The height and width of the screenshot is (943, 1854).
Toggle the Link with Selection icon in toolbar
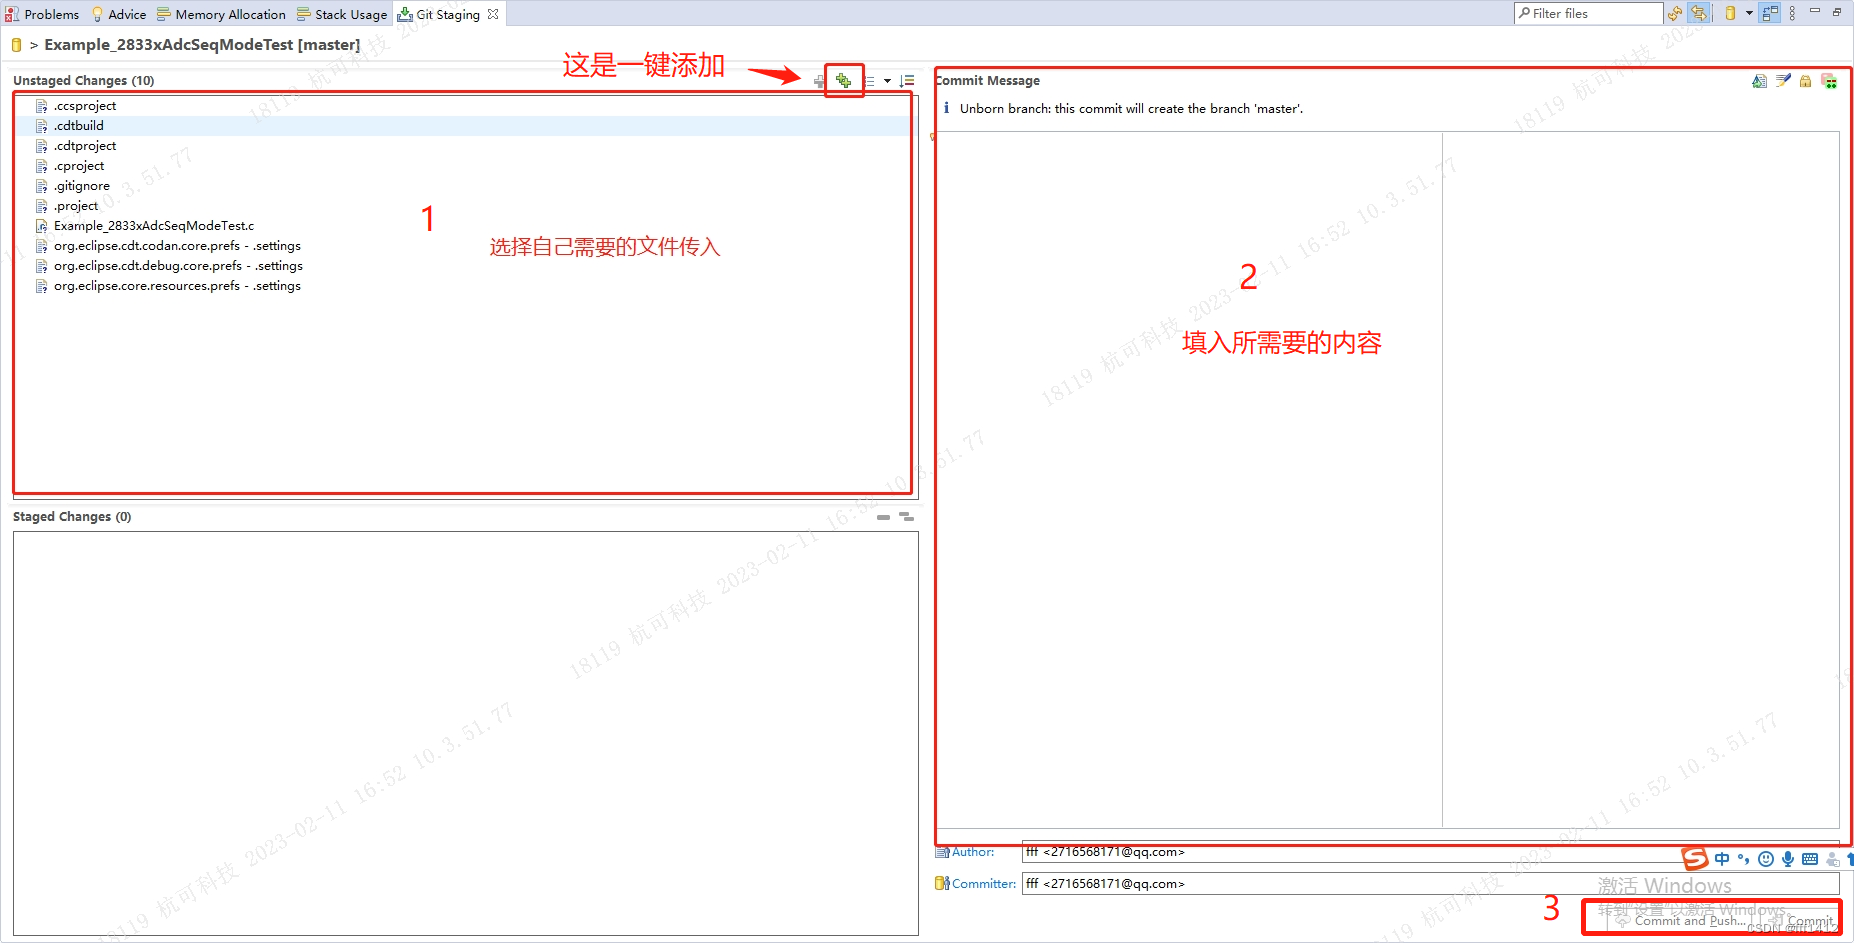pyautogui.click(x=1698, y=13)
